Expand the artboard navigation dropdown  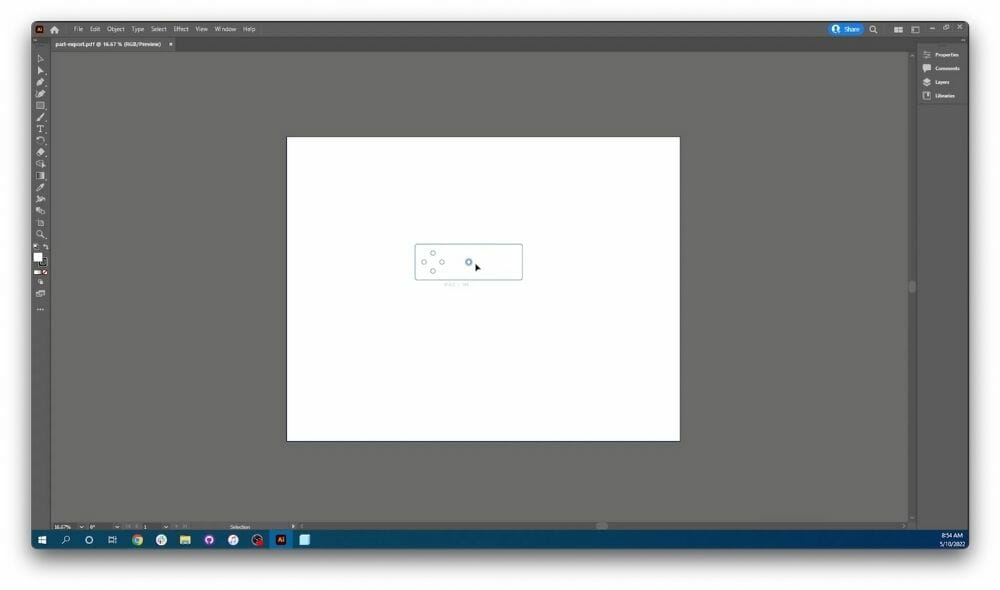coord(166,526)
